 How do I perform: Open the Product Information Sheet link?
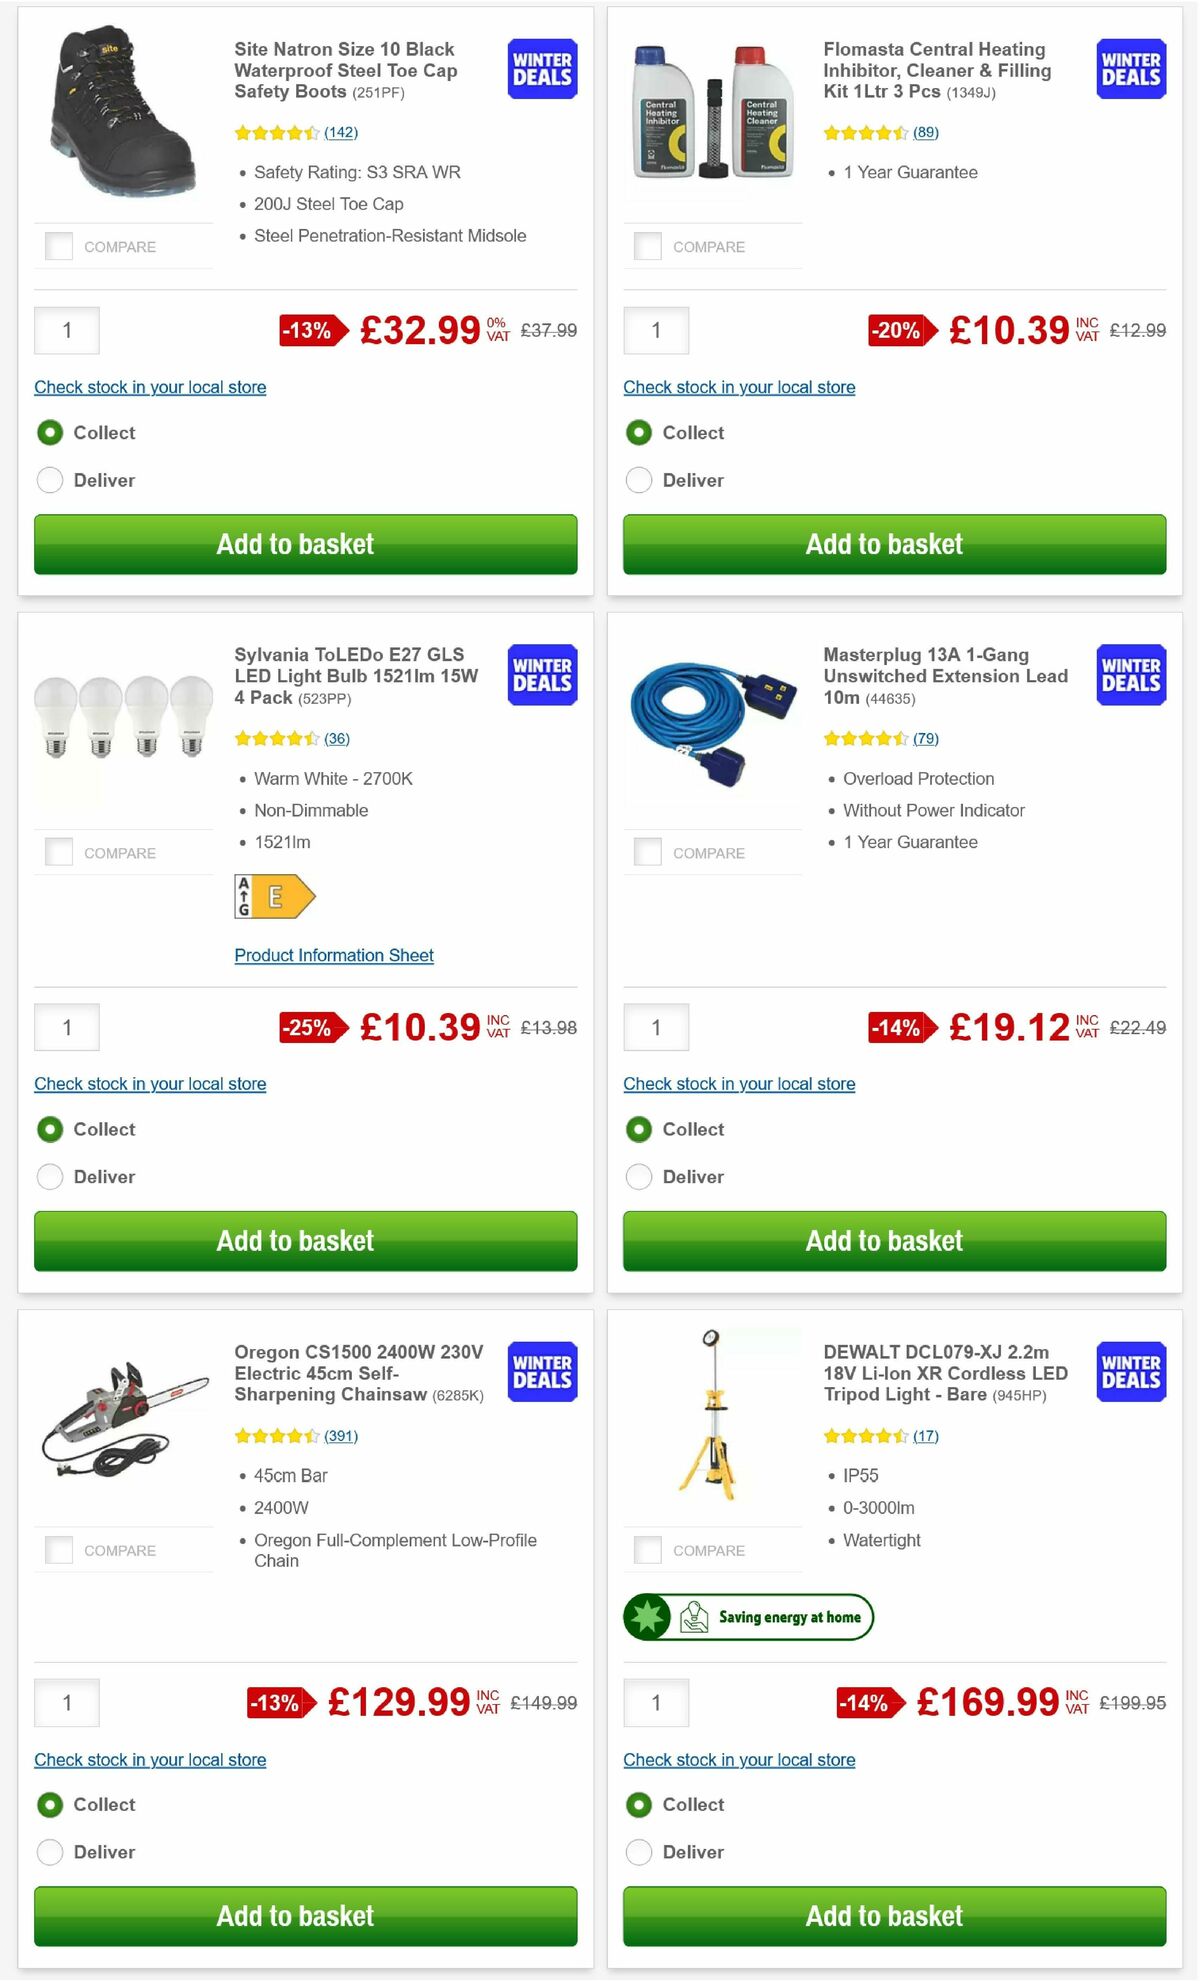333,955
